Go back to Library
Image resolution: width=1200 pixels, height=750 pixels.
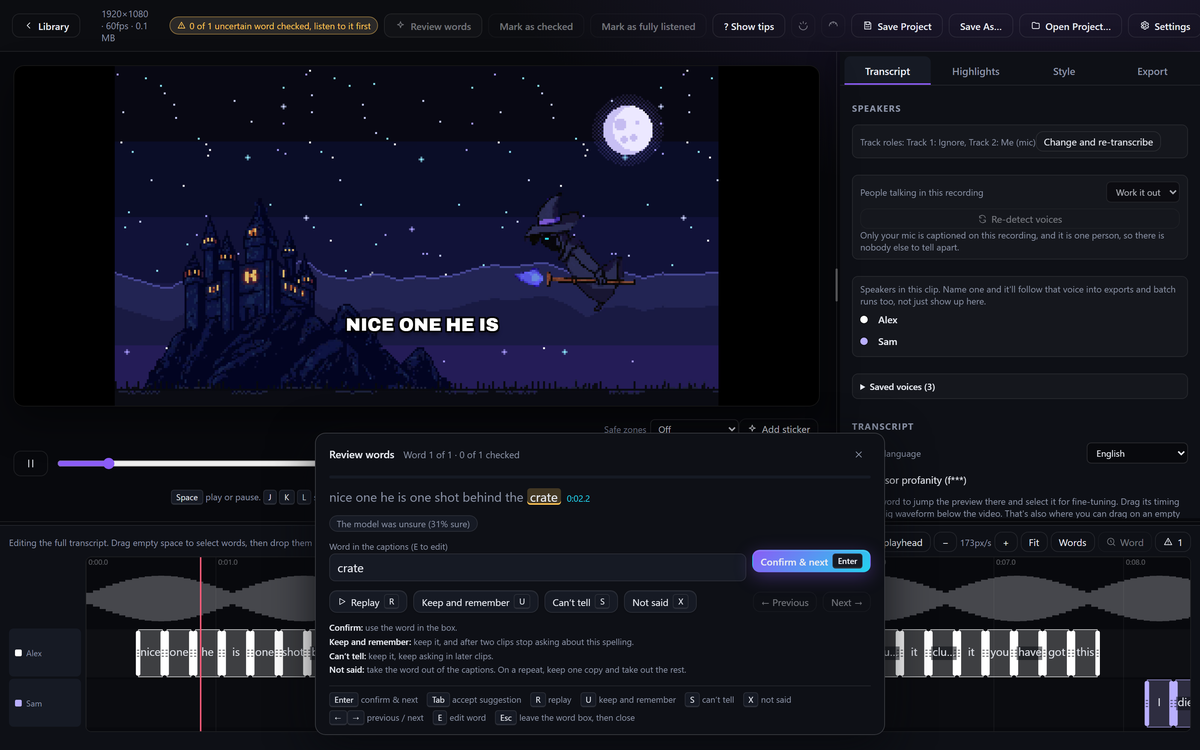[x=47, y=26]
